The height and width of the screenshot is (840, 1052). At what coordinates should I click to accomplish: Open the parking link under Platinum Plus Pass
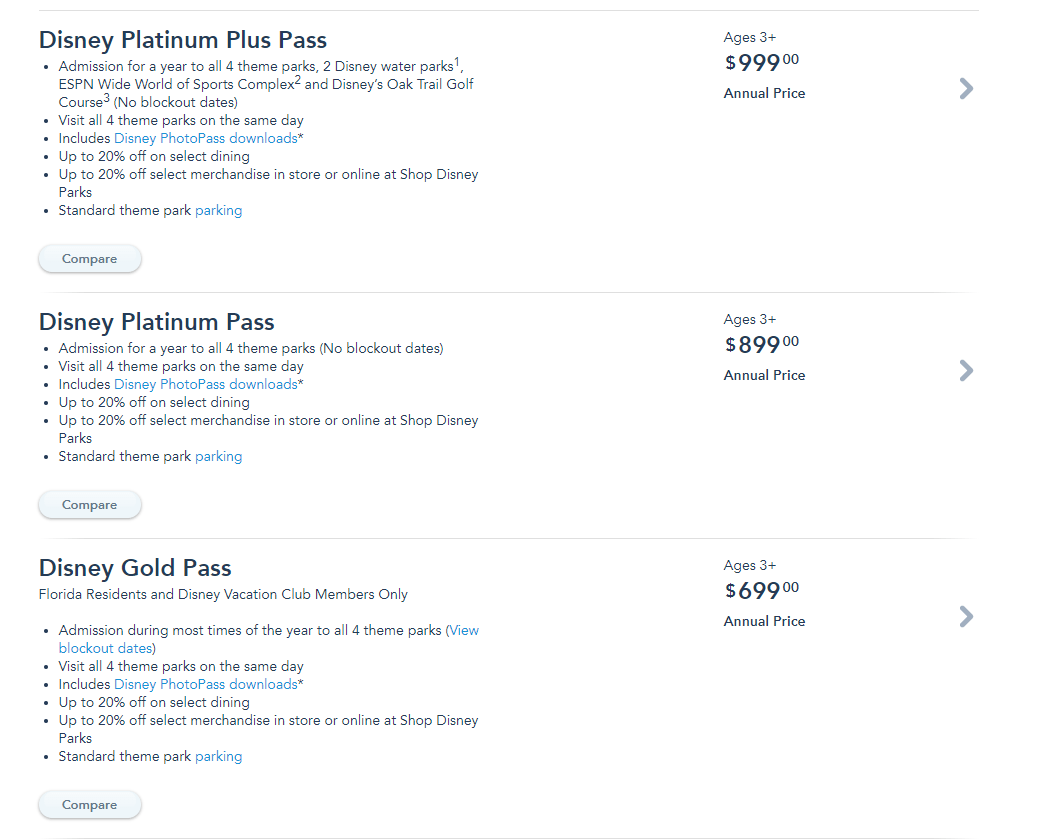coord(218,210)
